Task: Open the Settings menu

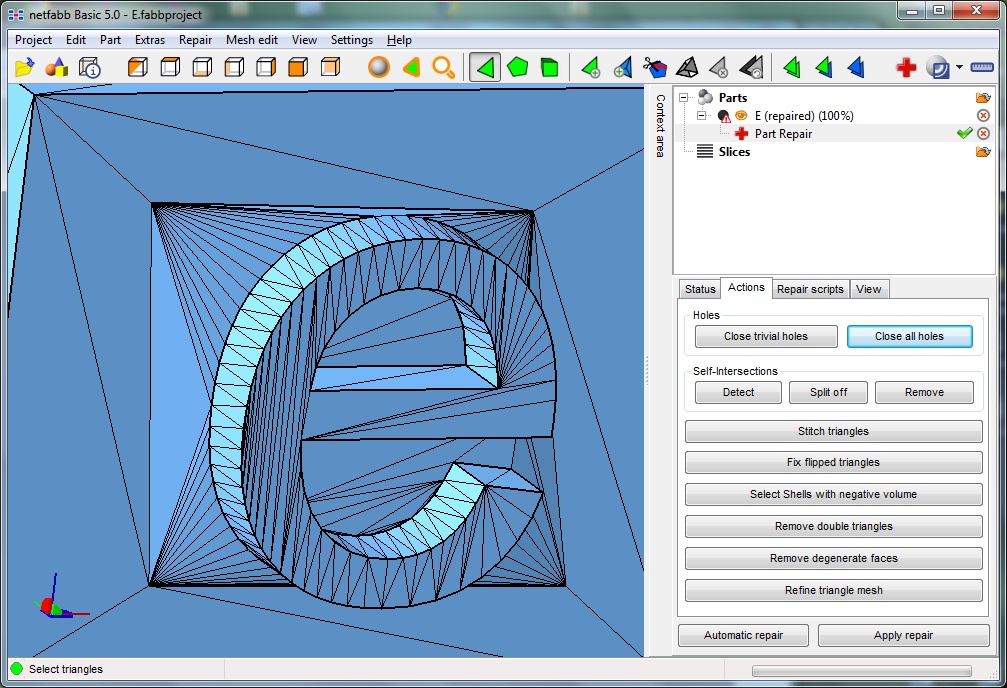Action: (x=351, y=40)
